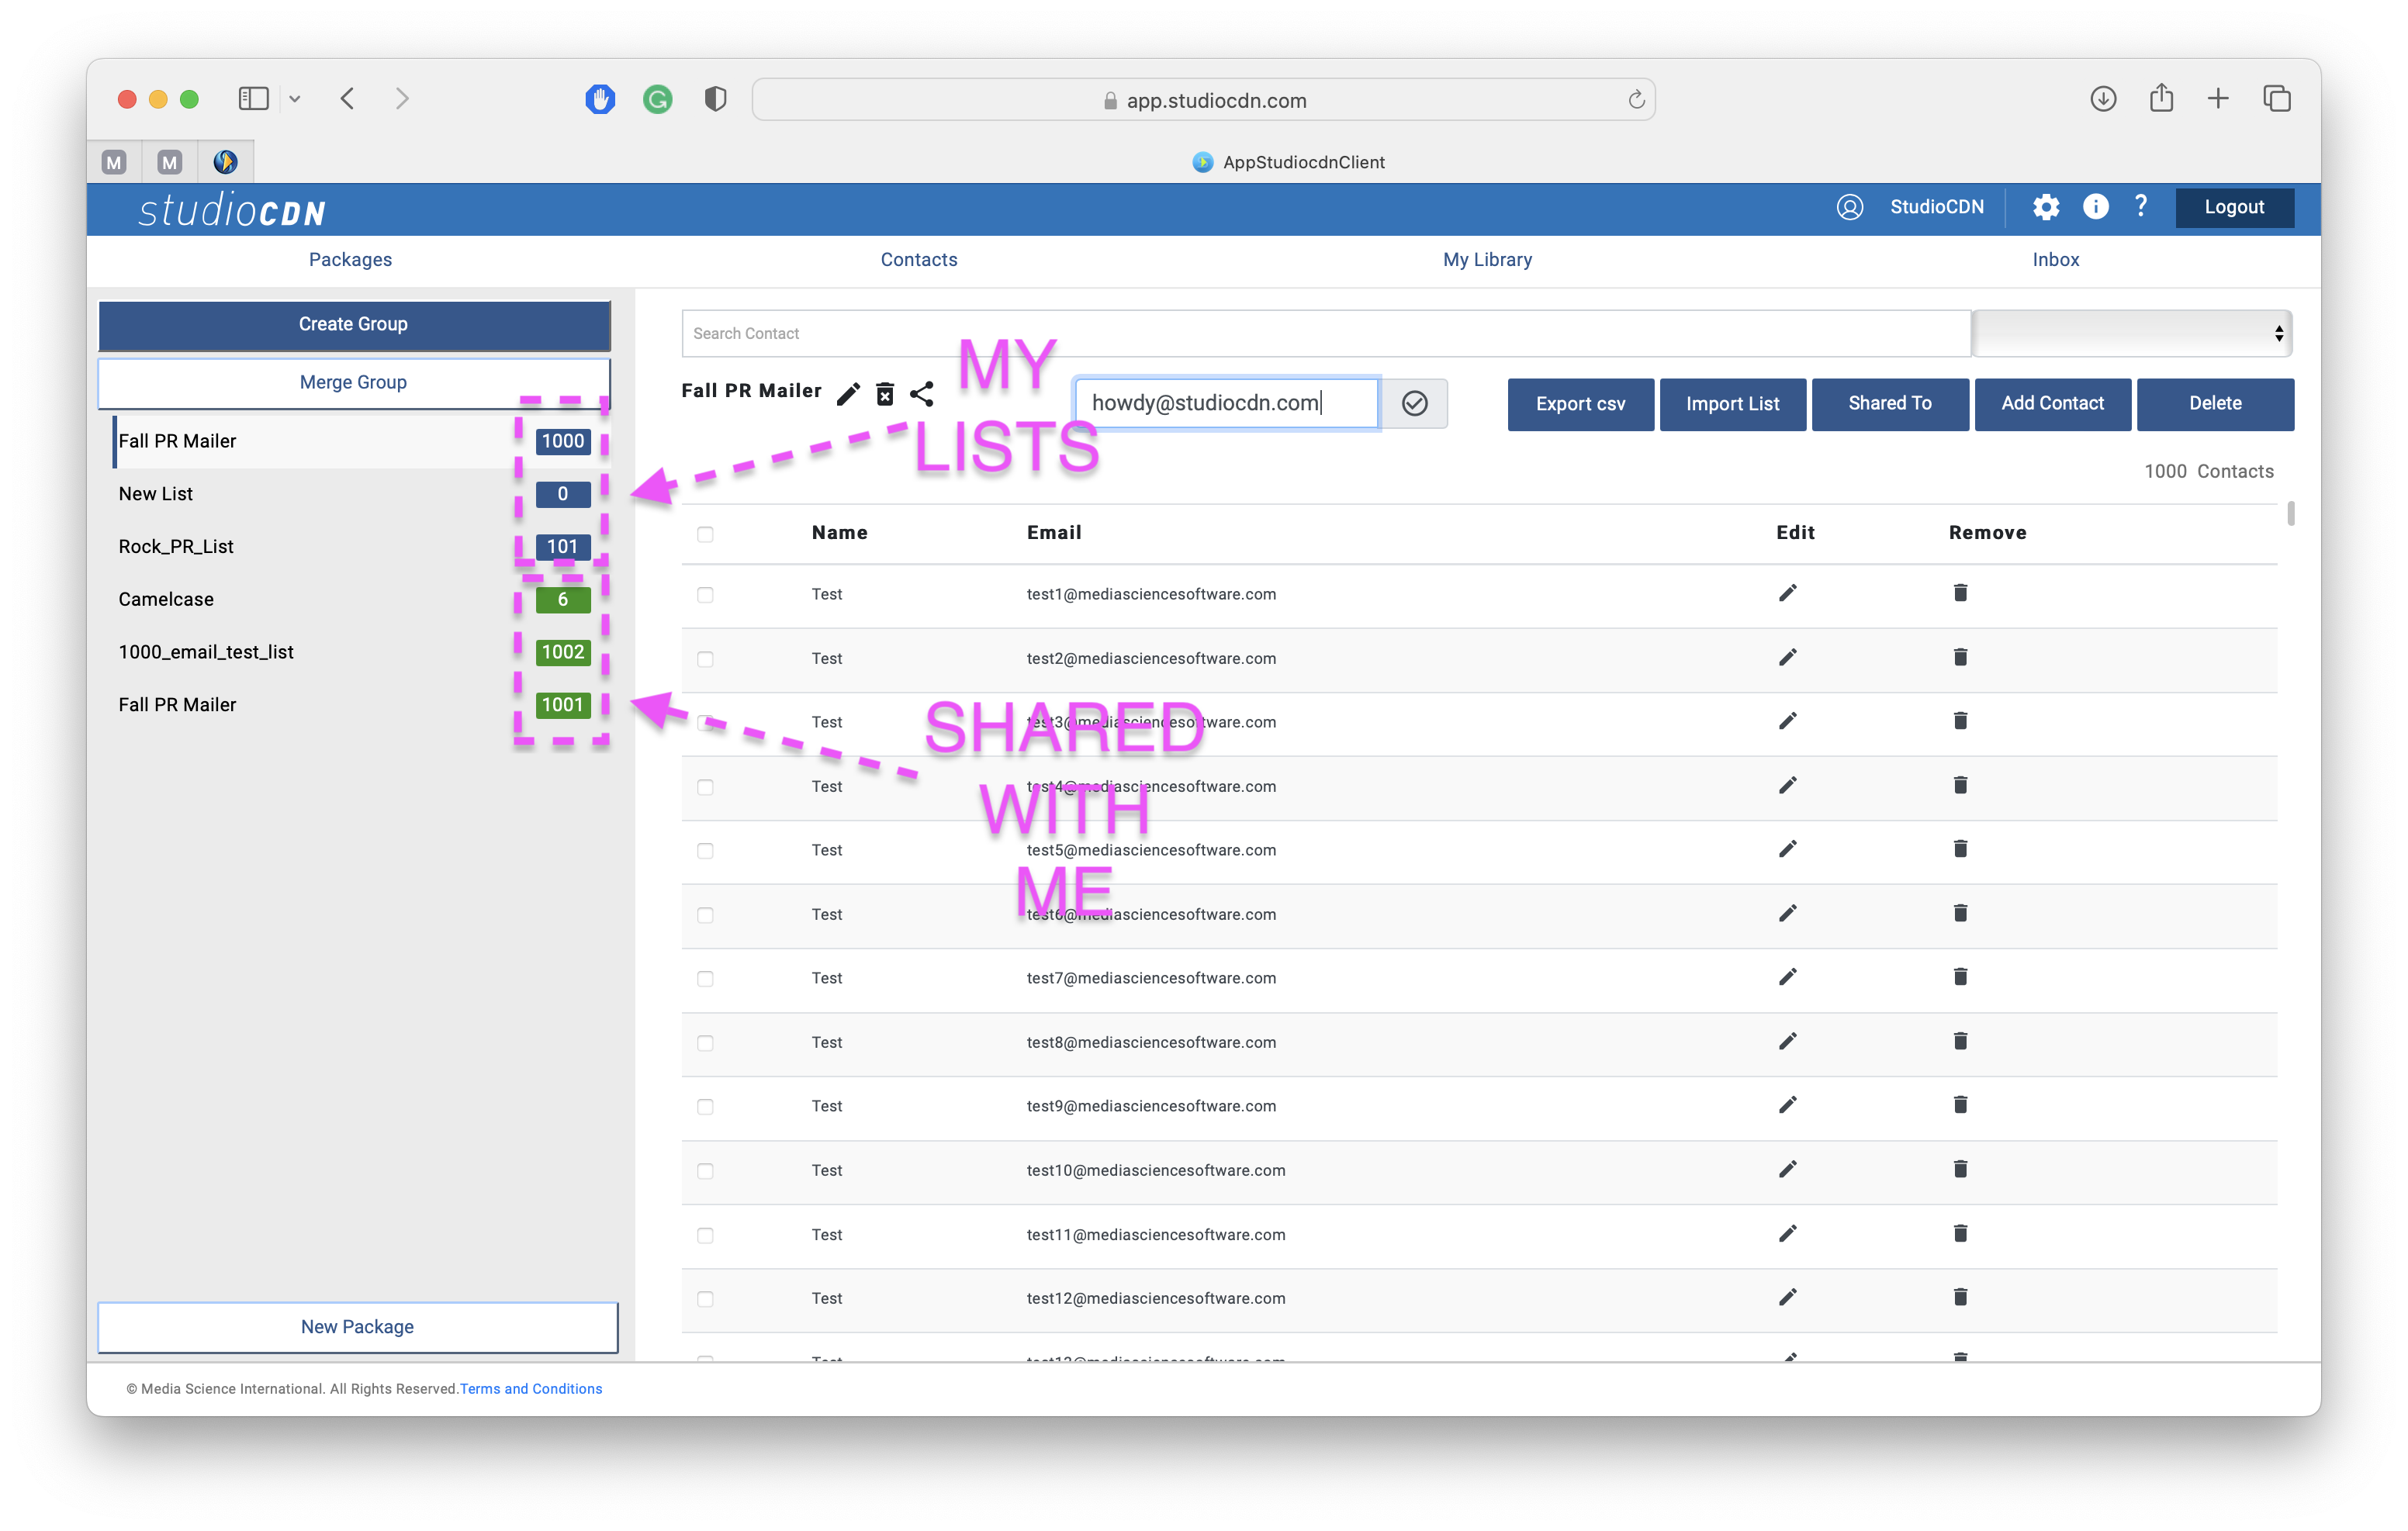Check the test8 contact row checkbox

[x=705, y=1043]
